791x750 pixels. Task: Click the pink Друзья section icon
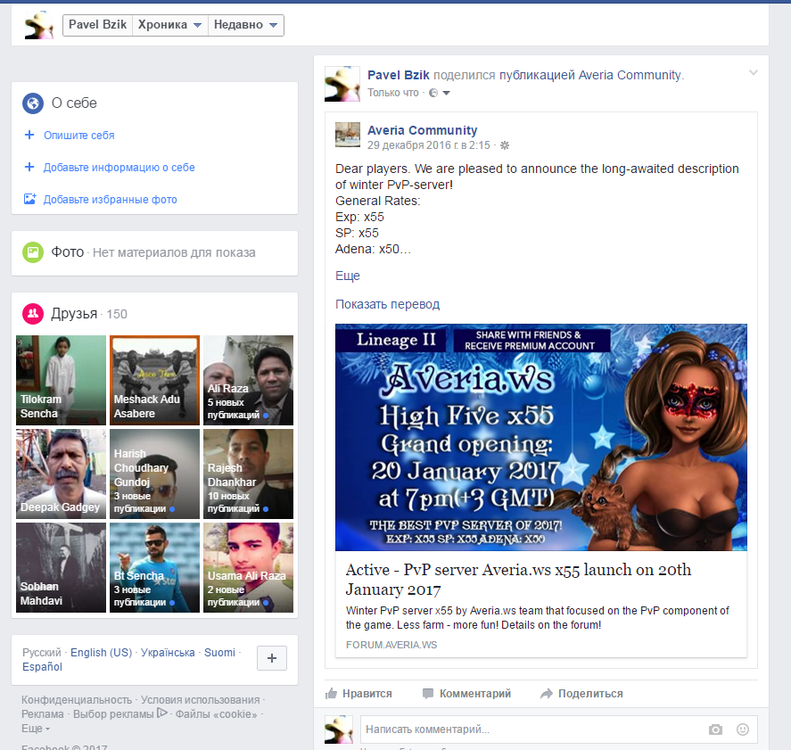pos(33,314)
